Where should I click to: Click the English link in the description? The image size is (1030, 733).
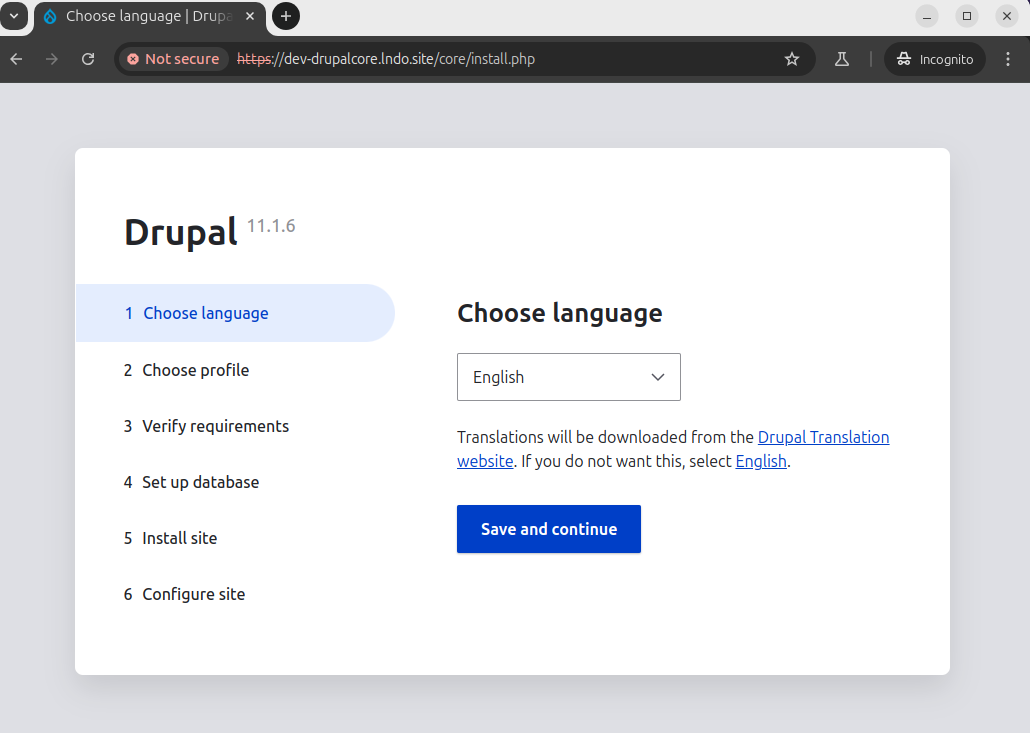coord(761,462)
